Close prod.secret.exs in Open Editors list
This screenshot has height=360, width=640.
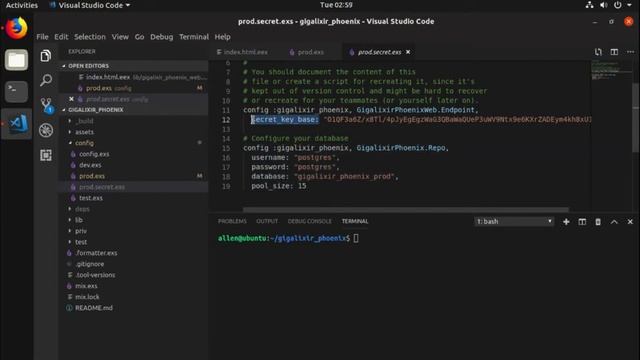pyautogui.click(x=71, y=99)
